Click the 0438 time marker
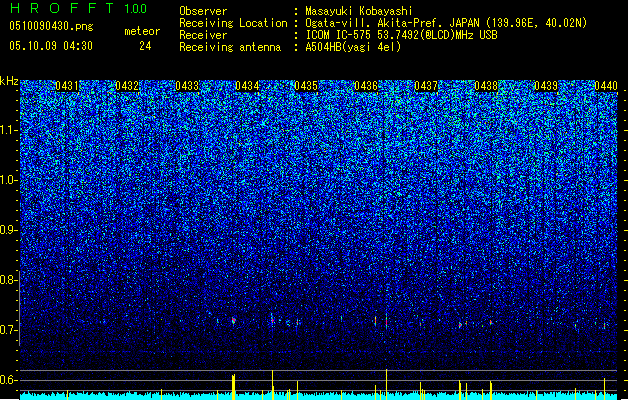The width and height of the screenshot is (629, 400). click(486, 86)
